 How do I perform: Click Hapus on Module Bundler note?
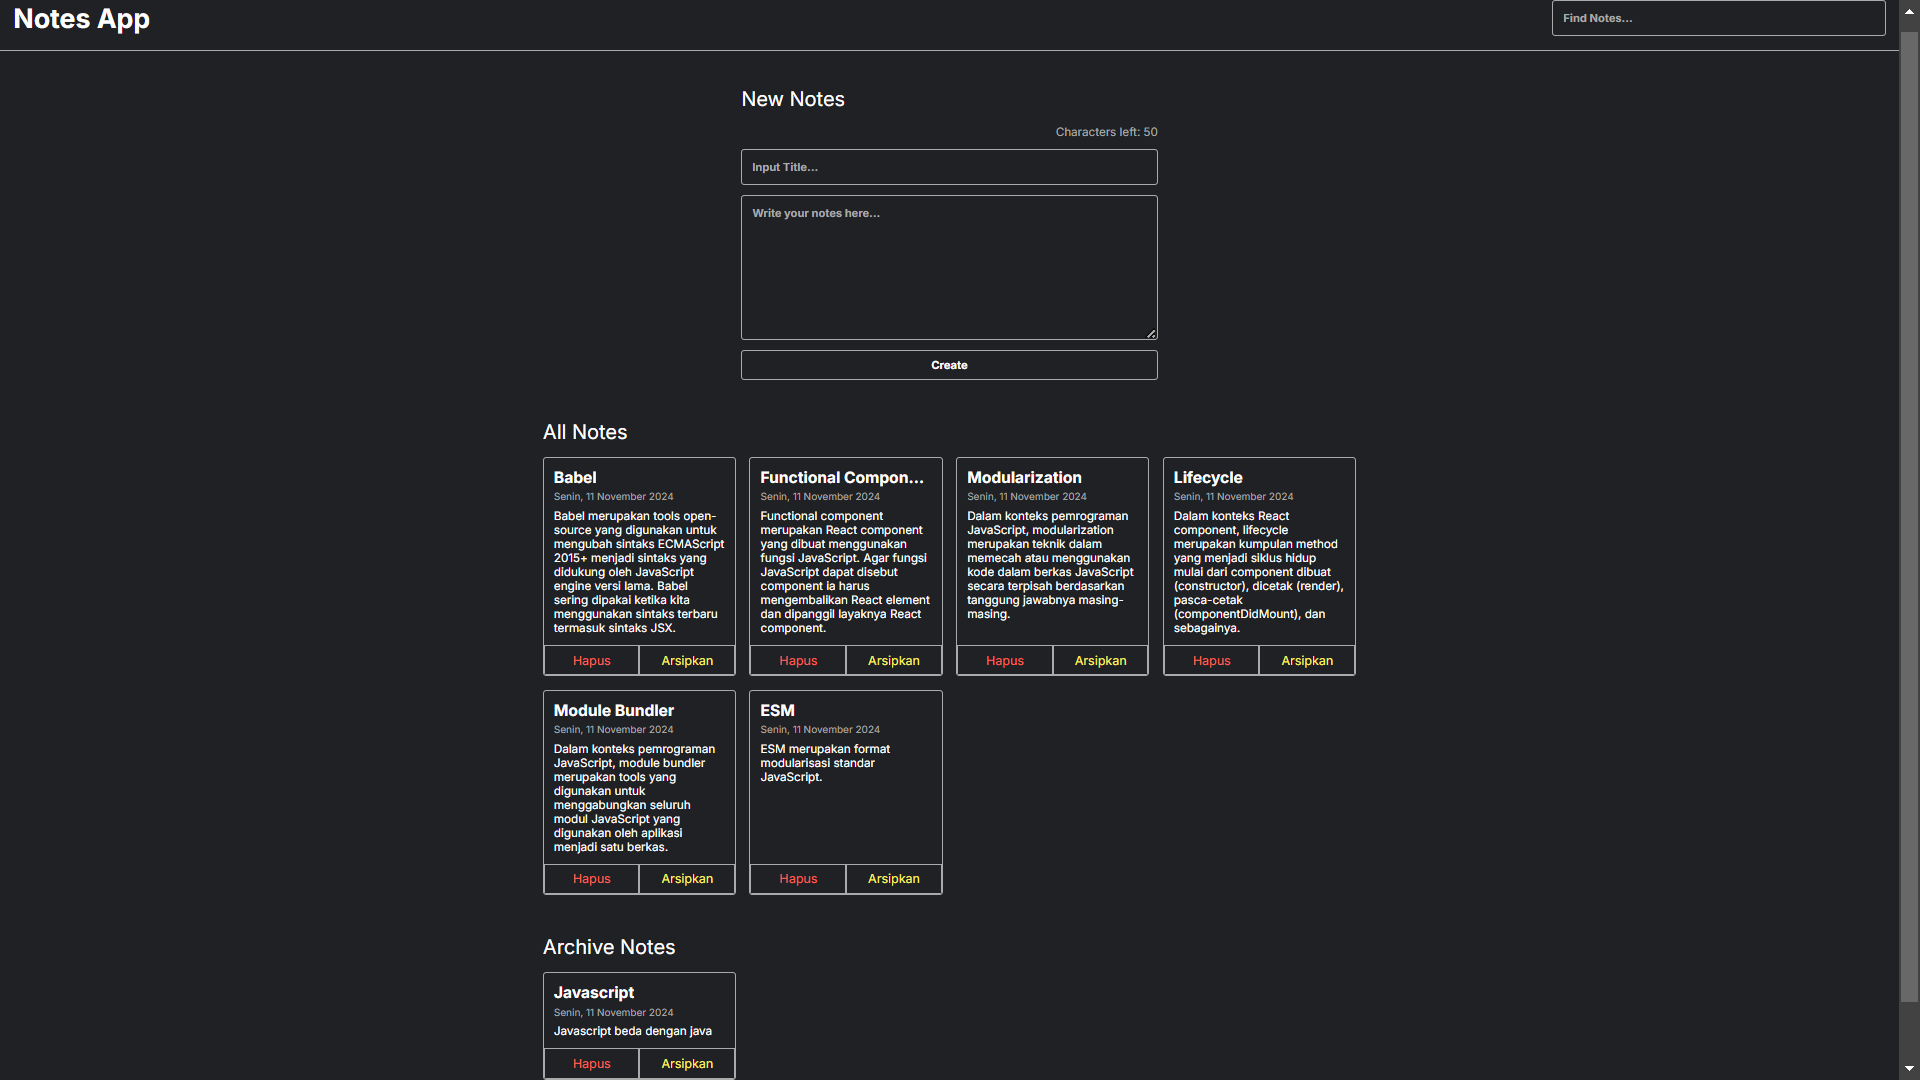pyautogui.click(x=591, y=879)
